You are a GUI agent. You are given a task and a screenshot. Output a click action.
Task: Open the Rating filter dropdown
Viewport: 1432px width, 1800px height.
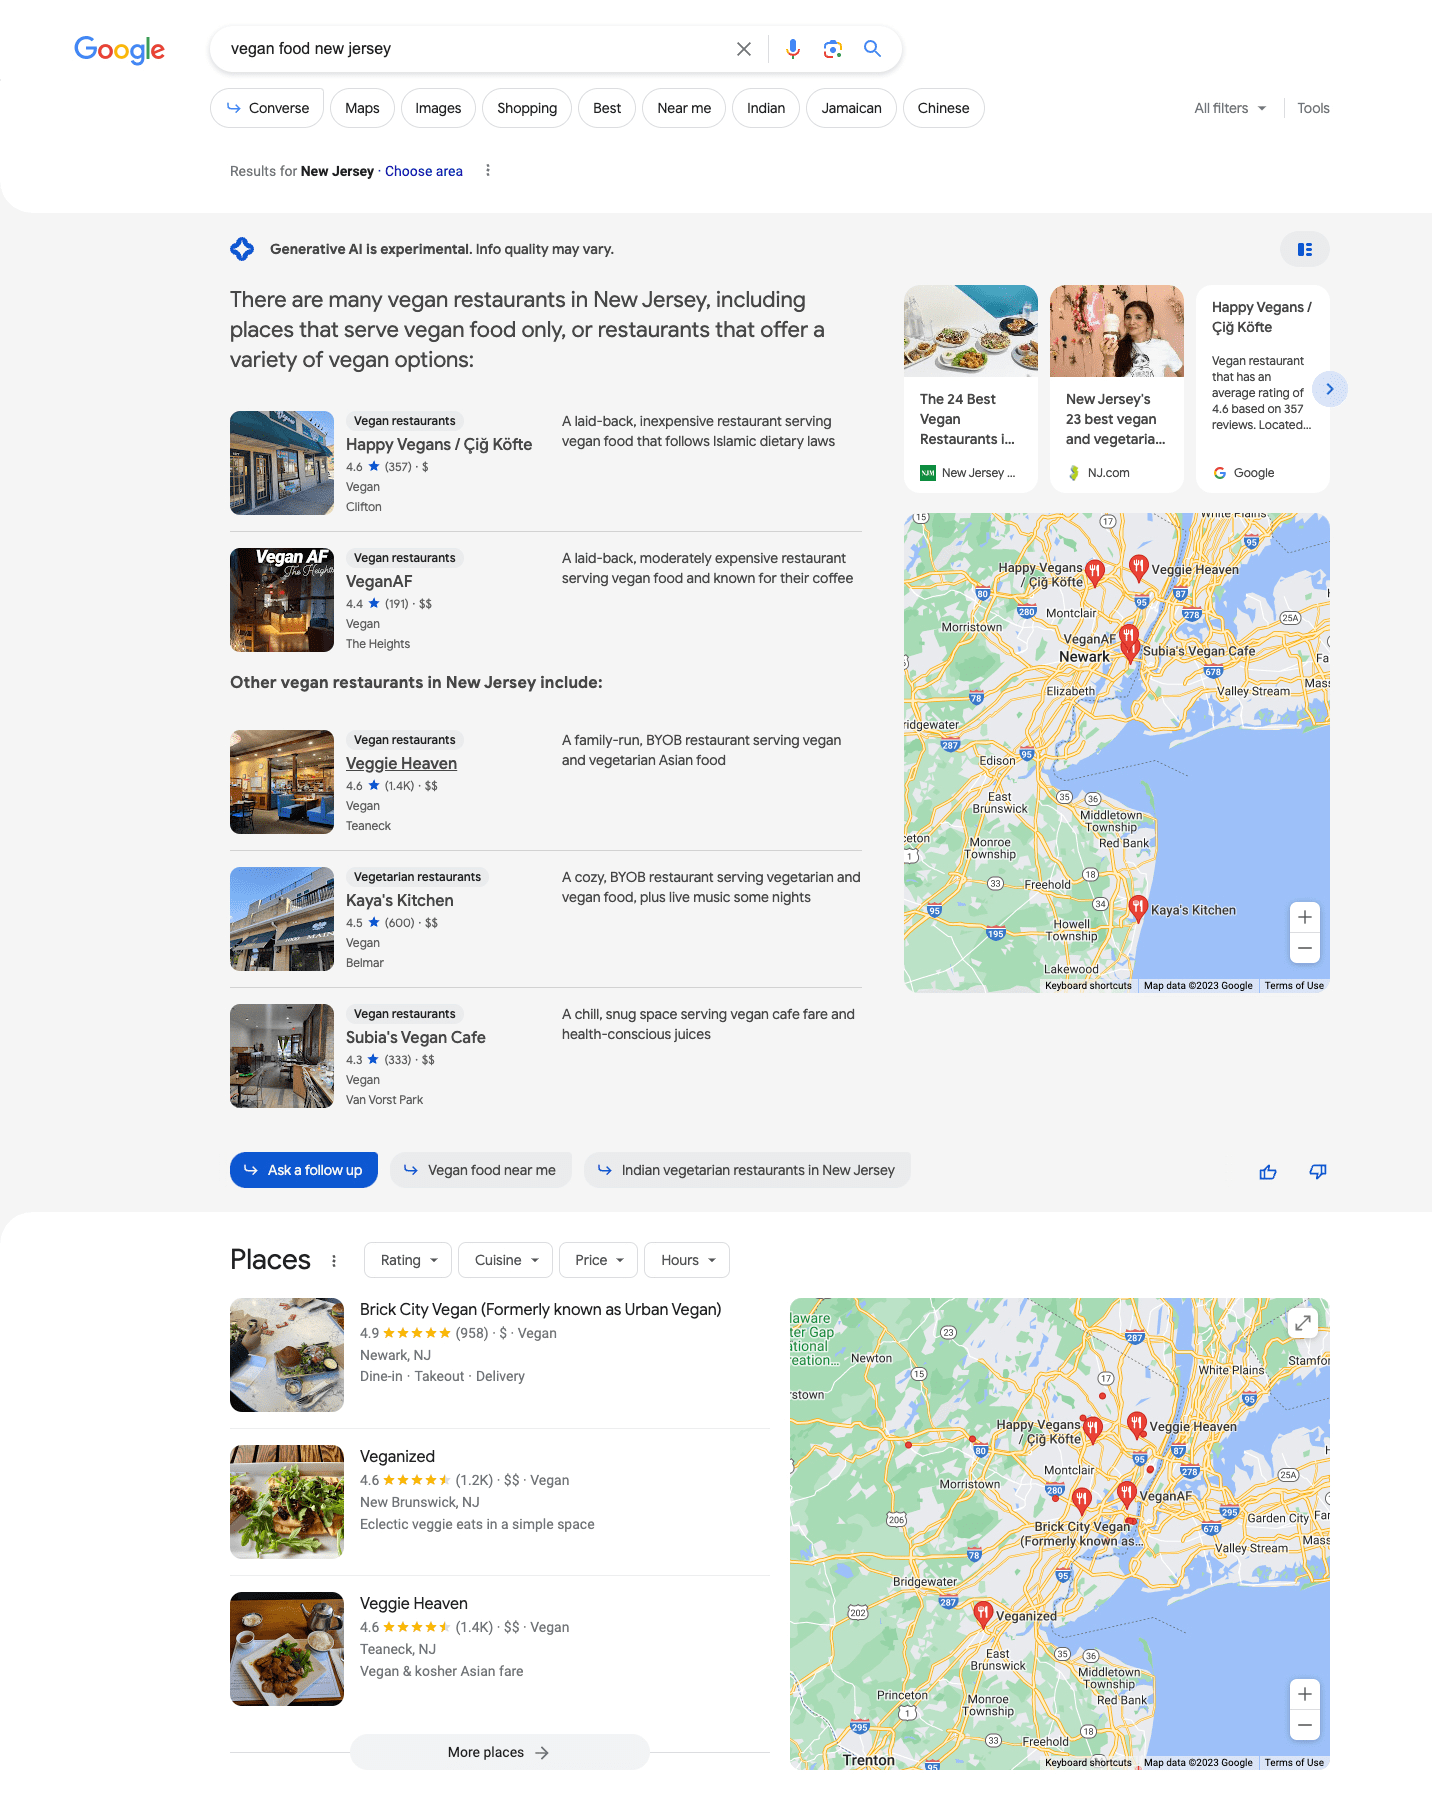pyautogui.click(x=408, y=1260)
